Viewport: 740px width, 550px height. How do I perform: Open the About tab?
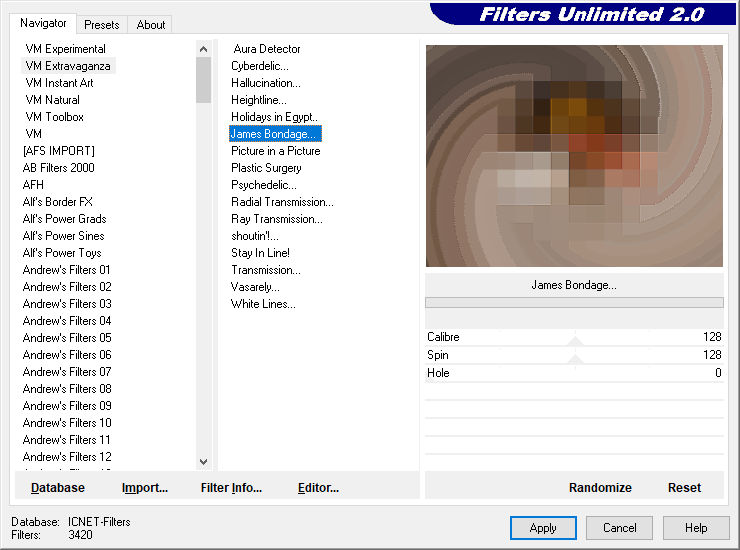coord(151,25)
